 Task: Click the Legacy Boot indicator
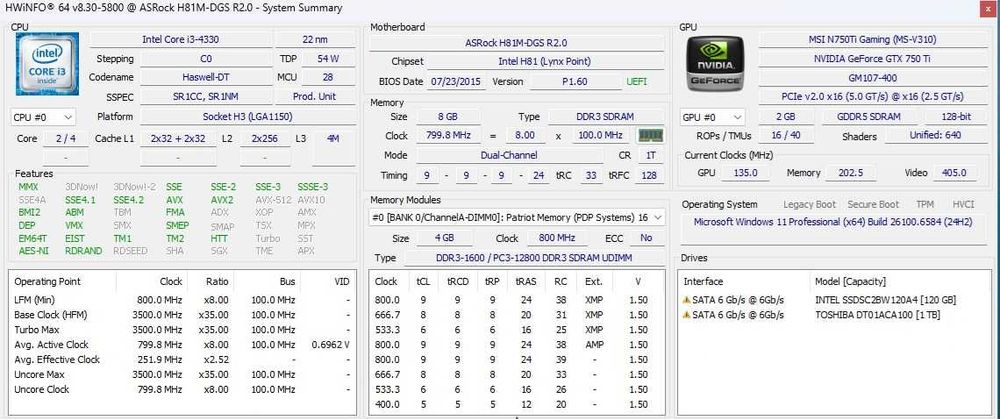[809, 205]
